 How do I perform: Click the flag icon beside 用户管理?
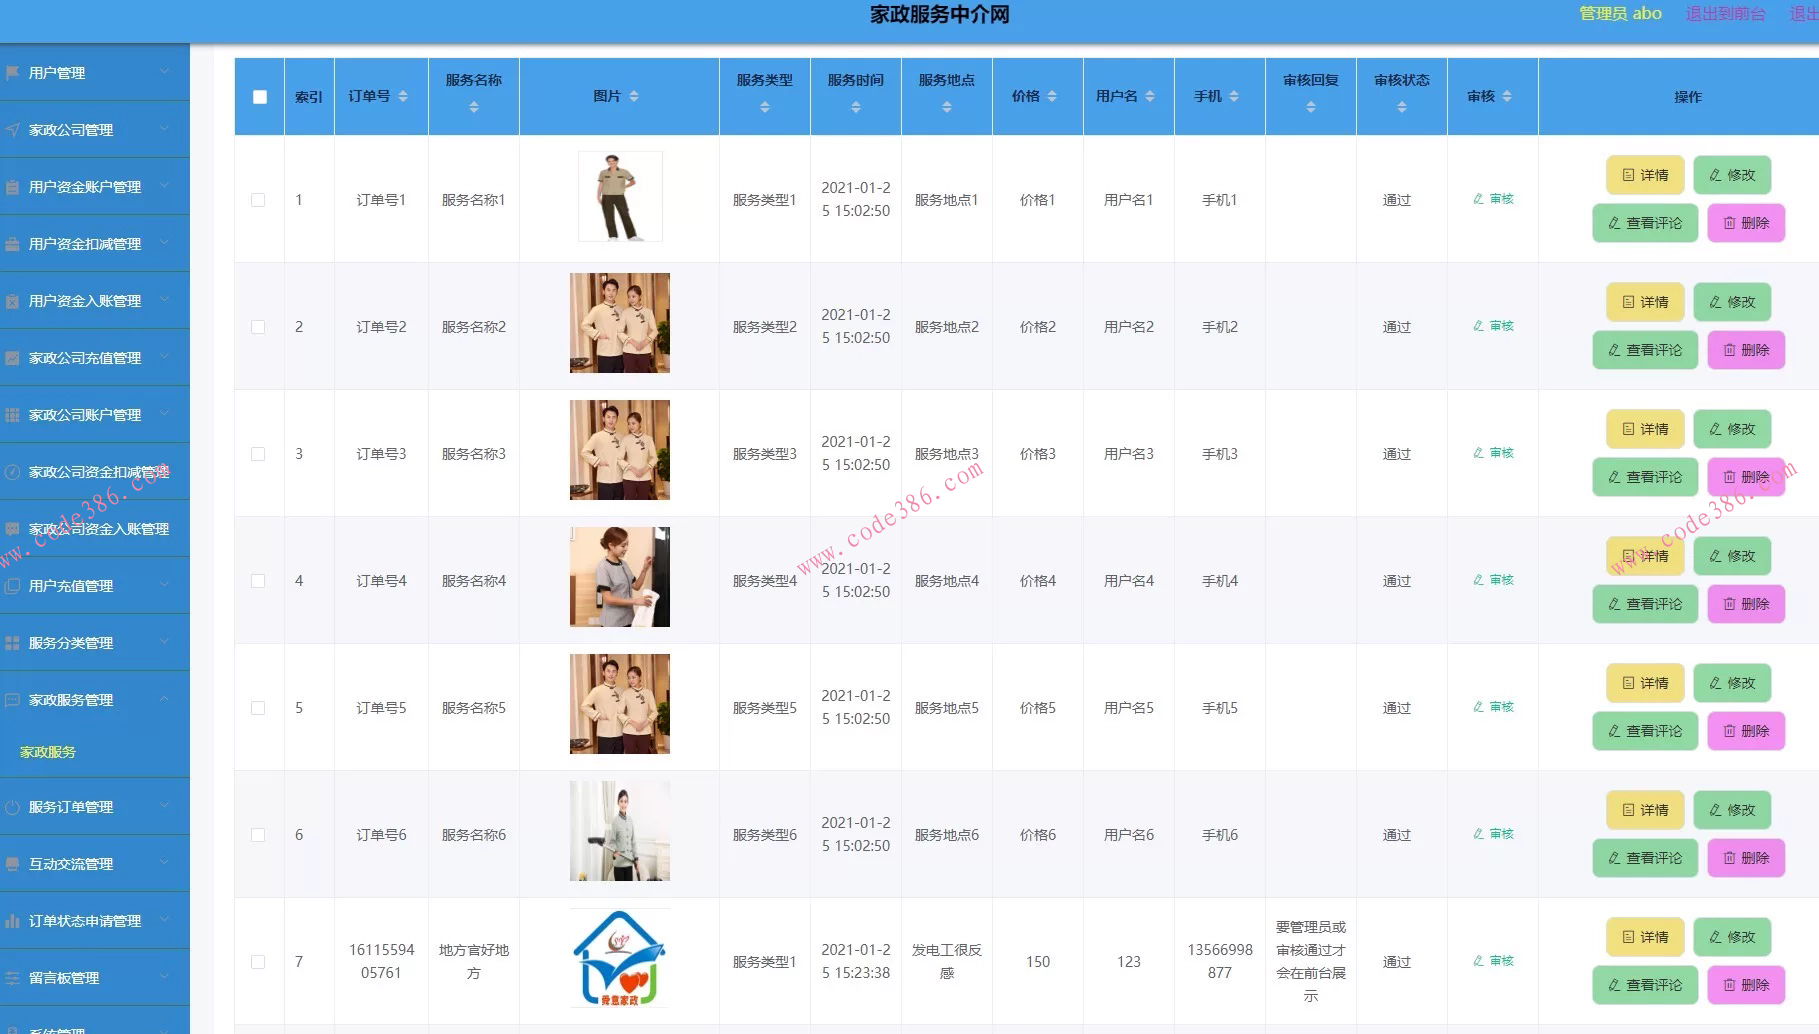12,73
